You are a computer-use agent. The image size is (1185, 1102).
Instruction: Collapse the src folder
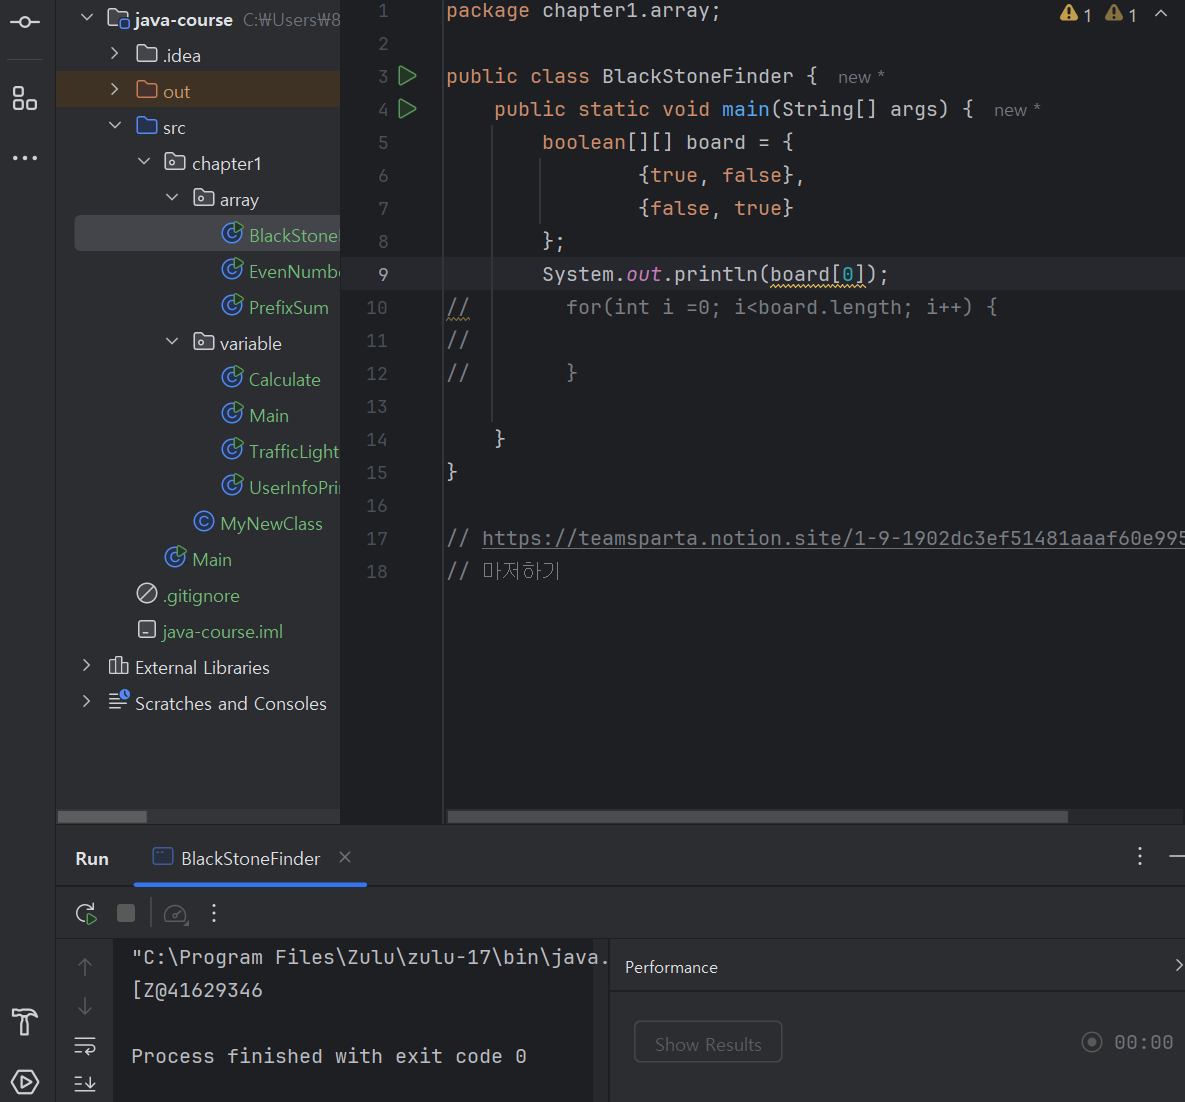point(115,125)
